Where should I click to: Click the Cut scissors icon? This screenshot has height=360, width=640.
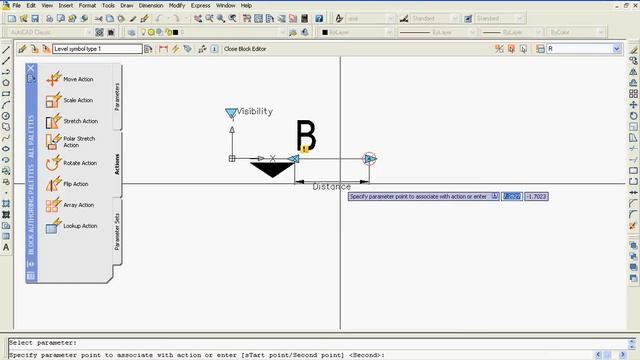pos(98,18)
